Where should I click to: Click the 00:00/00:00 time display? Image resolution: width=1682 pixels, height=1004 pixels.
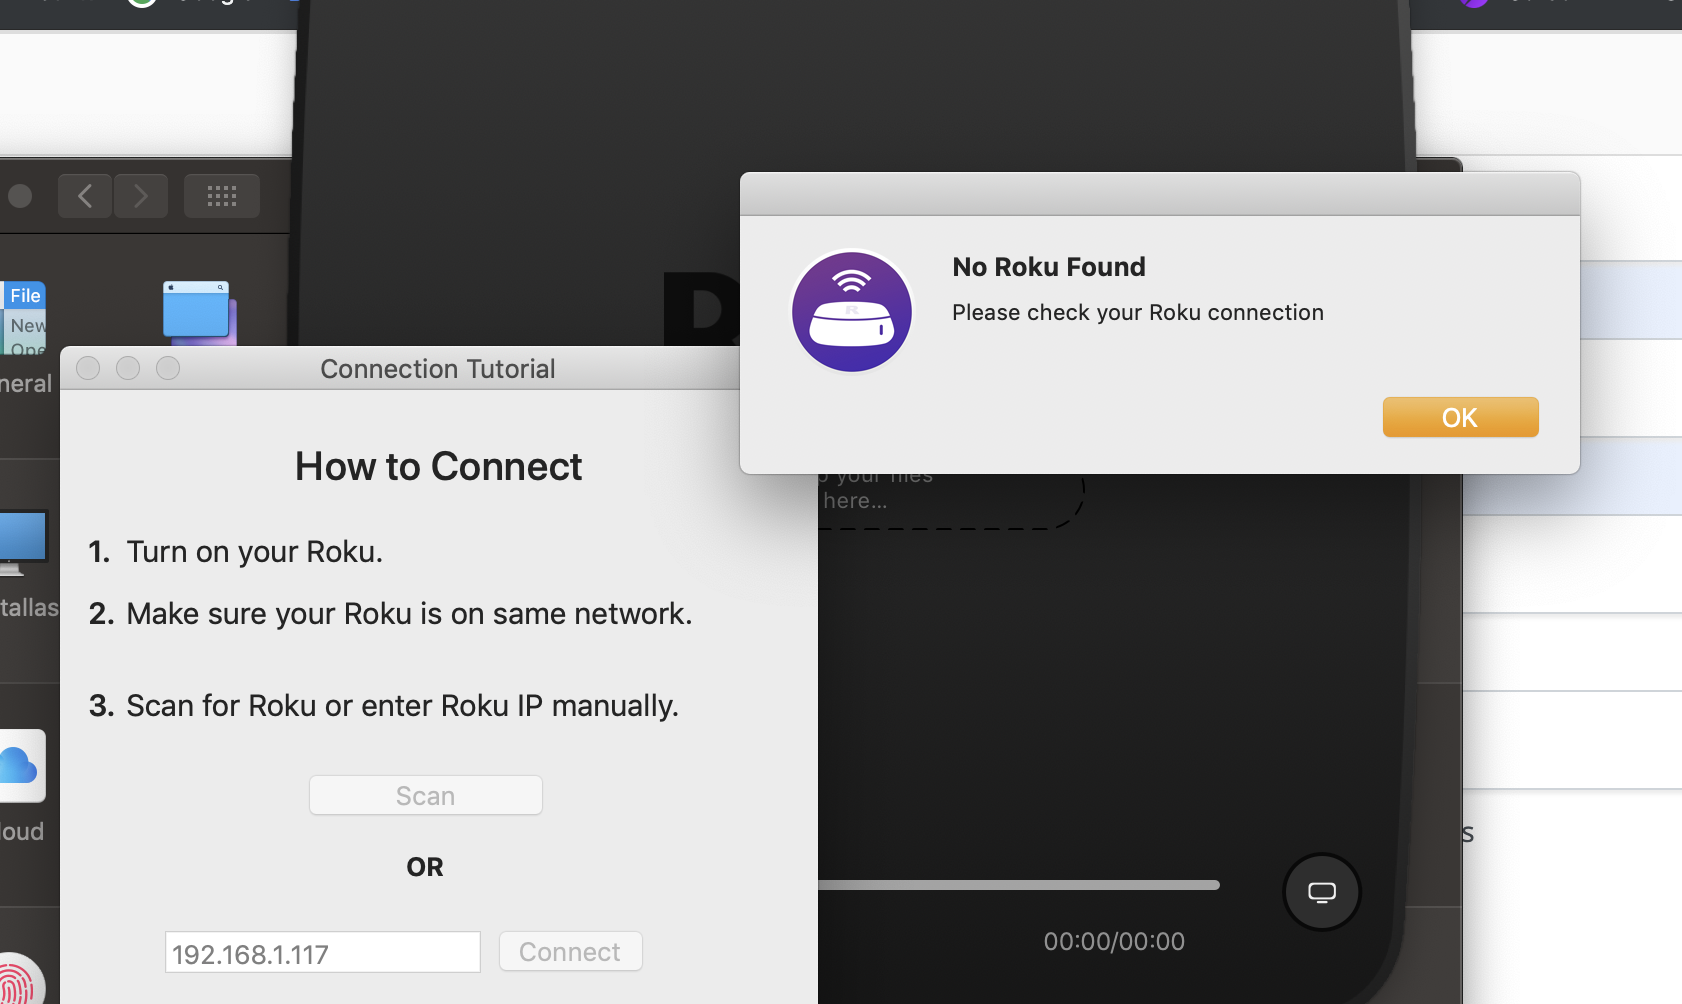1114,941
